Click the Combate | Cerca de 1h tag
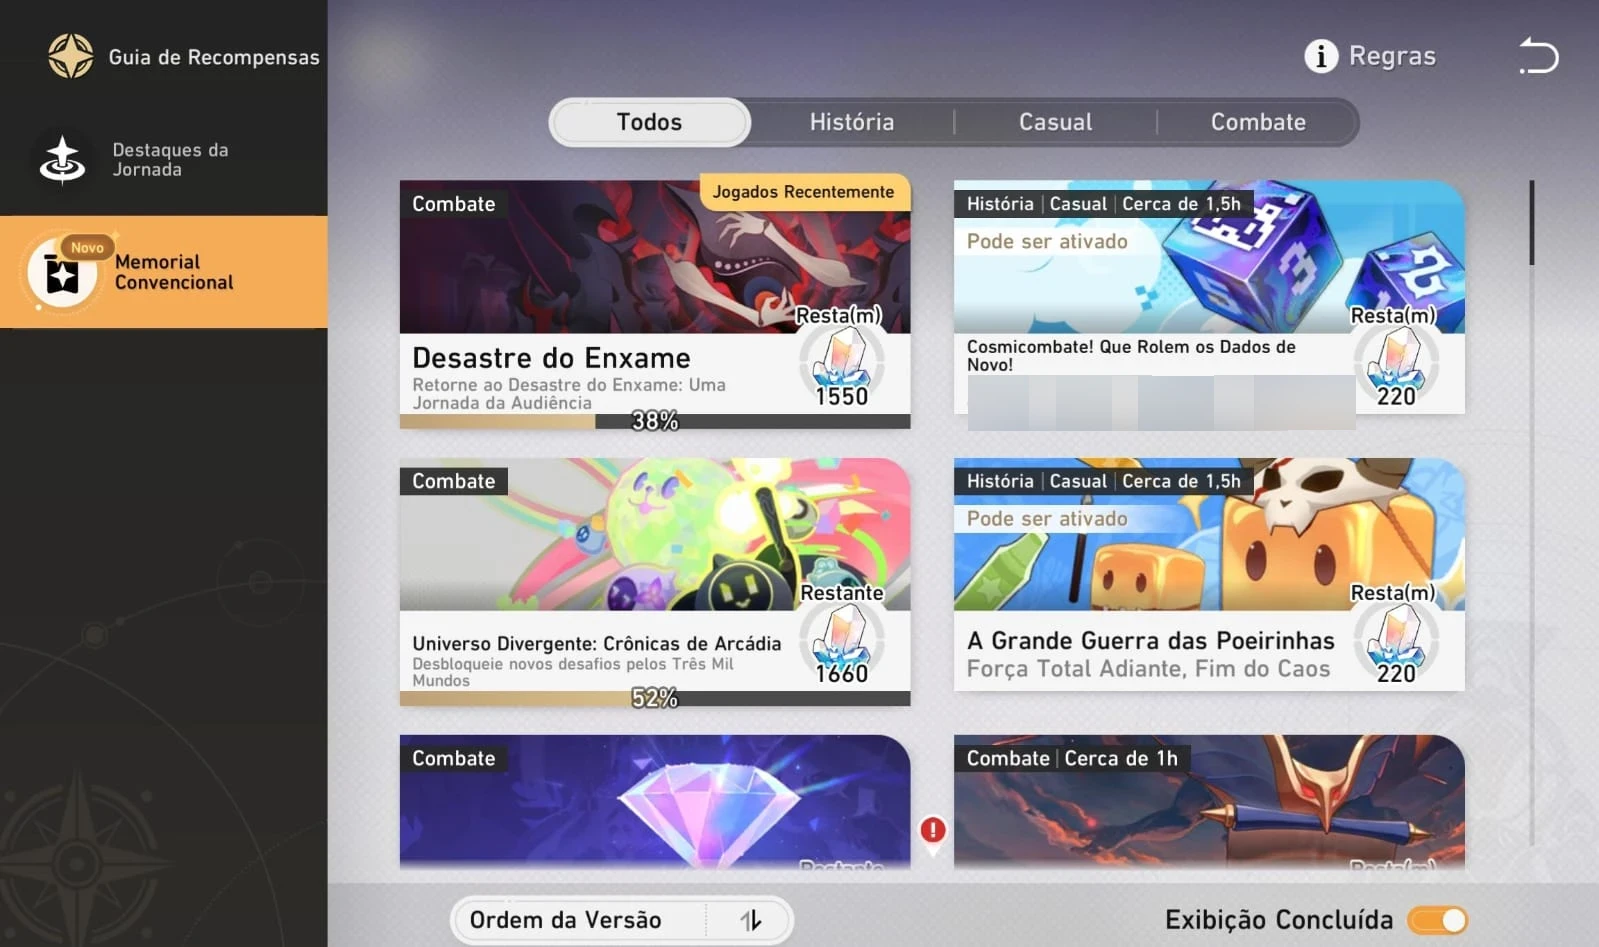 coord(1072,758)
